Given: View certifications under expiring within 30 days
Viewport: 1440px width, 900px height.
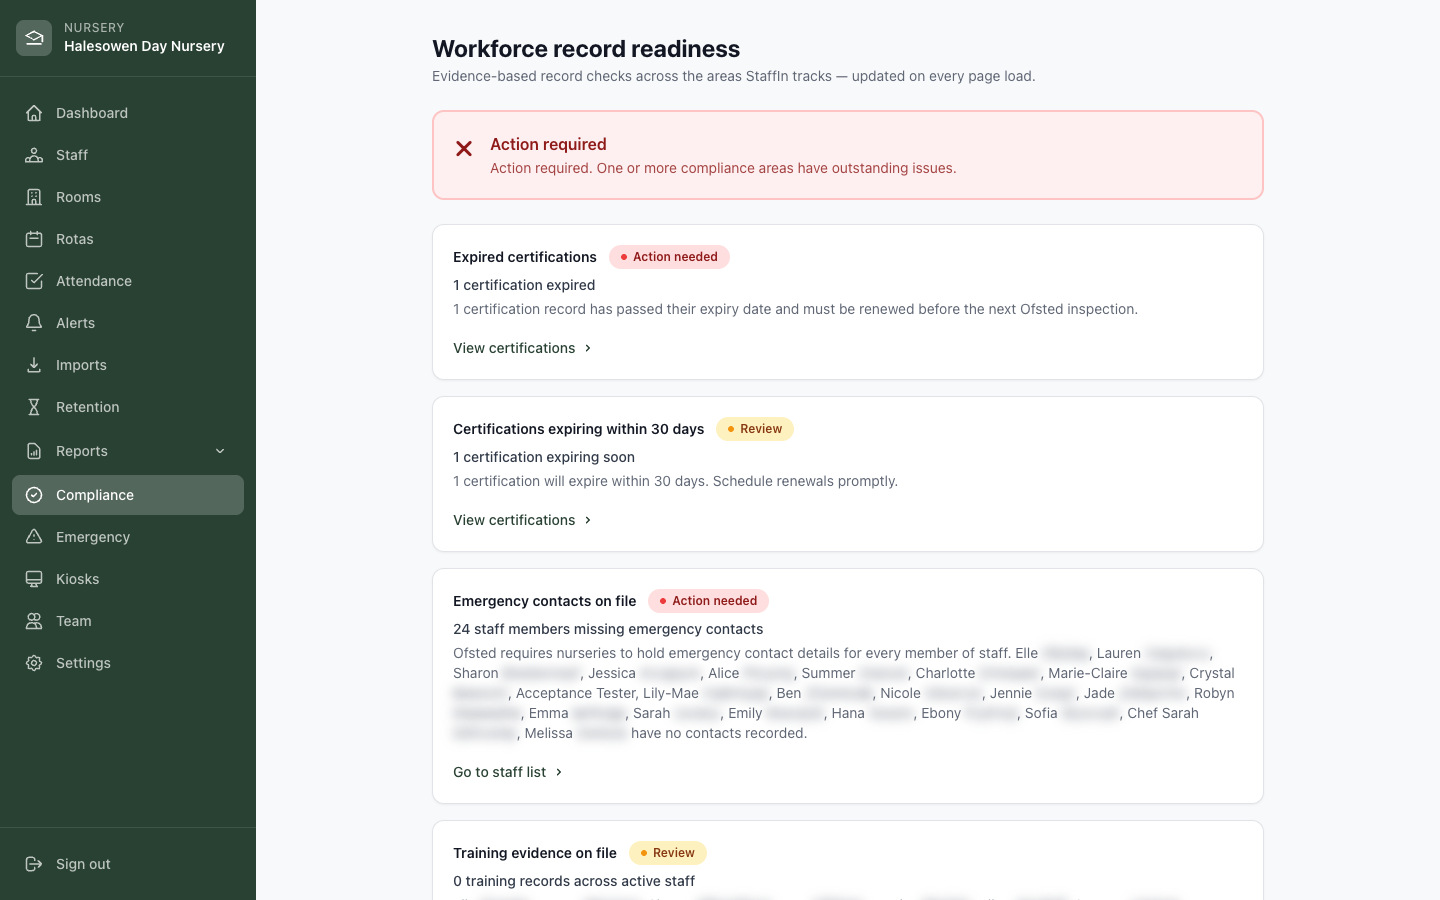Looking at the screenshot, I should (x=523, y=520).
